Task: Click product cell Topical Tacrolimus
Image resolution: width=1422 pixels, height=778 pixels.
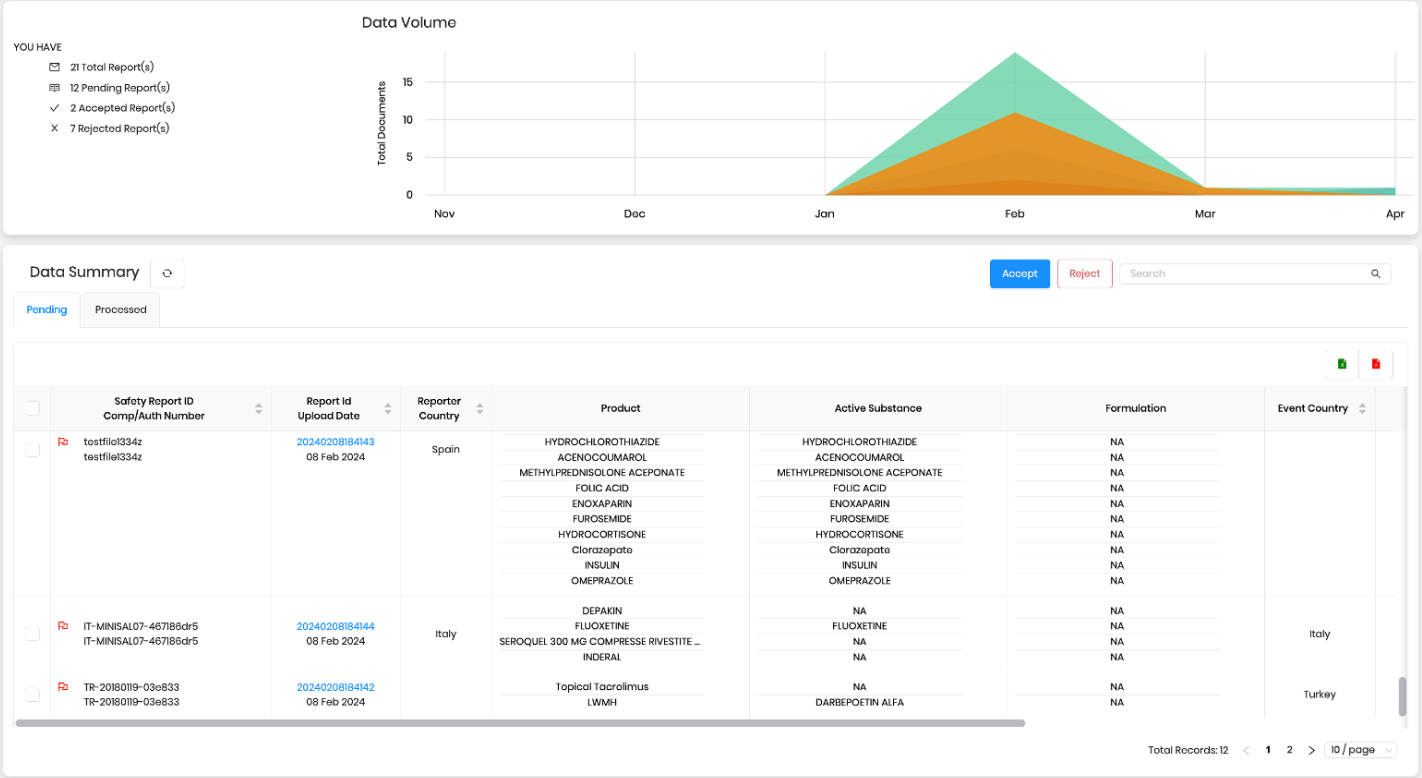Action: (x=602, y=687)
